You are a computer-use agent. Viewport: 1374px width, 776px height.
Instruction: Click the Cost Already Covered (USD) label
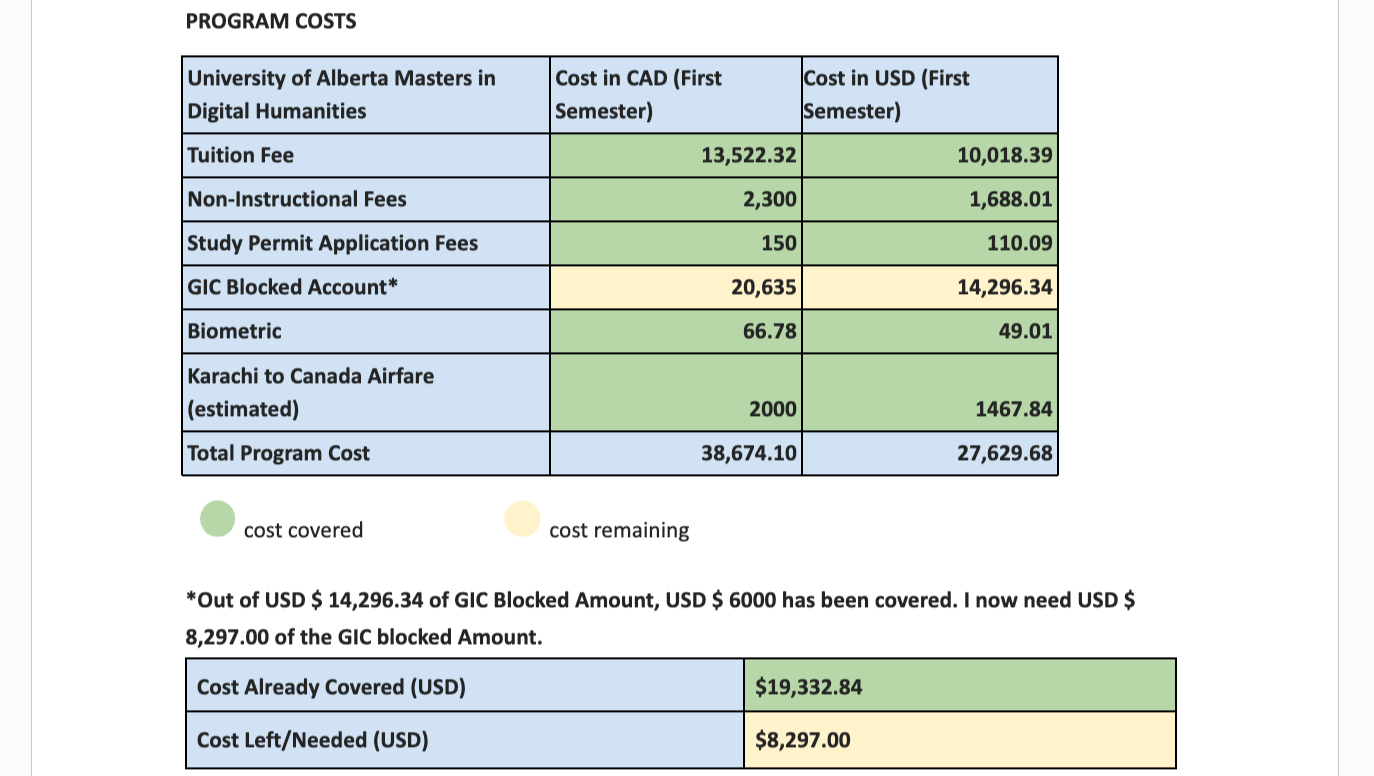331,687
